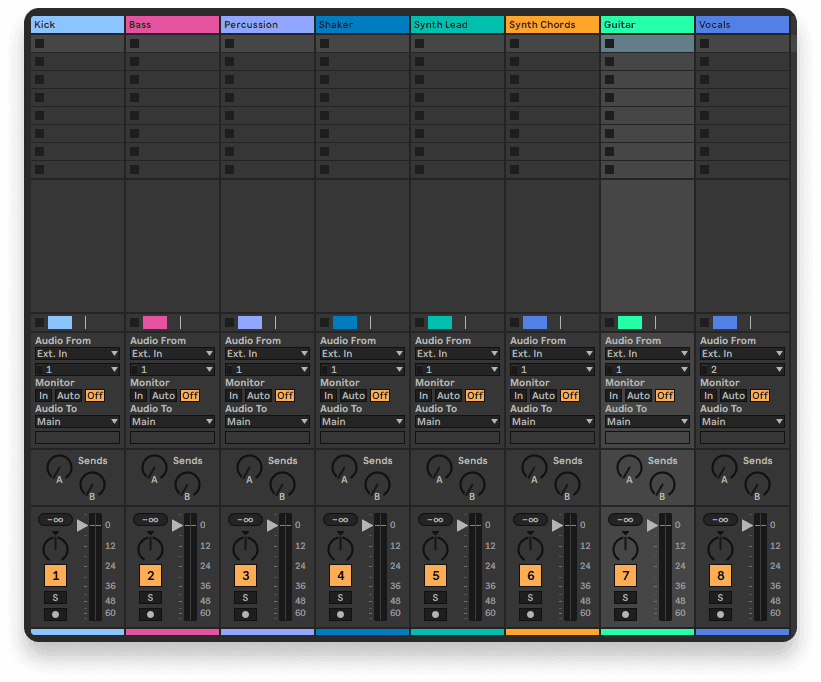Click the Kick track pan knob
This screenshot has width=821, height=682.
click(56, 547)
